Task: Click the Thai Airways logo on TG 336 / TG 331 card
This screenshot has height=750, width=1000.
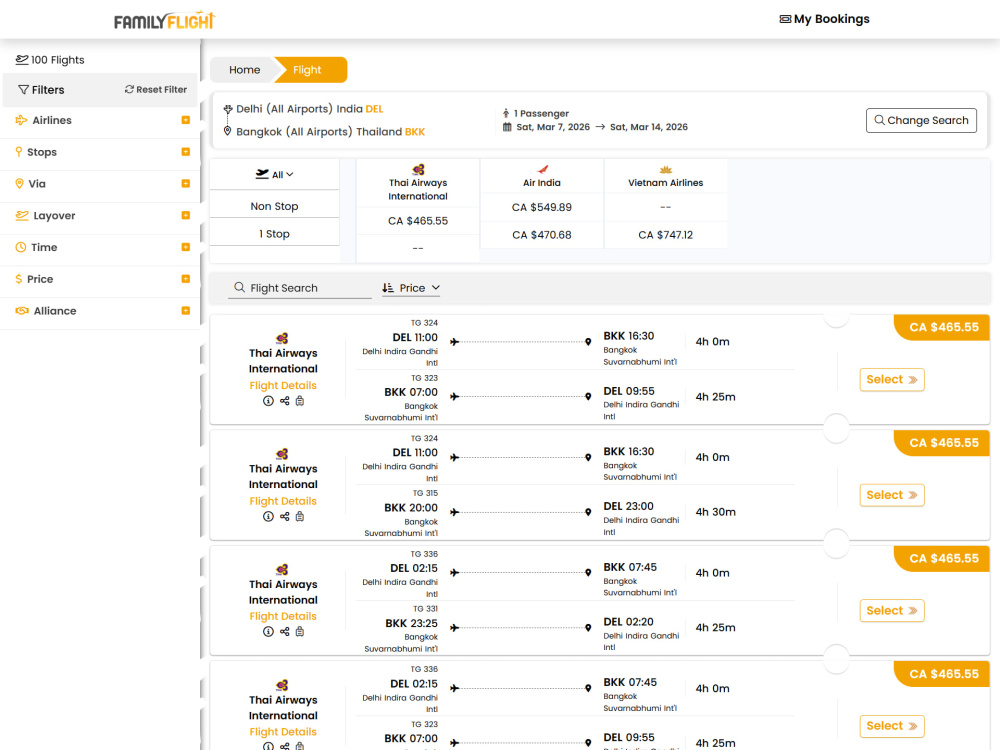Action: 282,570
